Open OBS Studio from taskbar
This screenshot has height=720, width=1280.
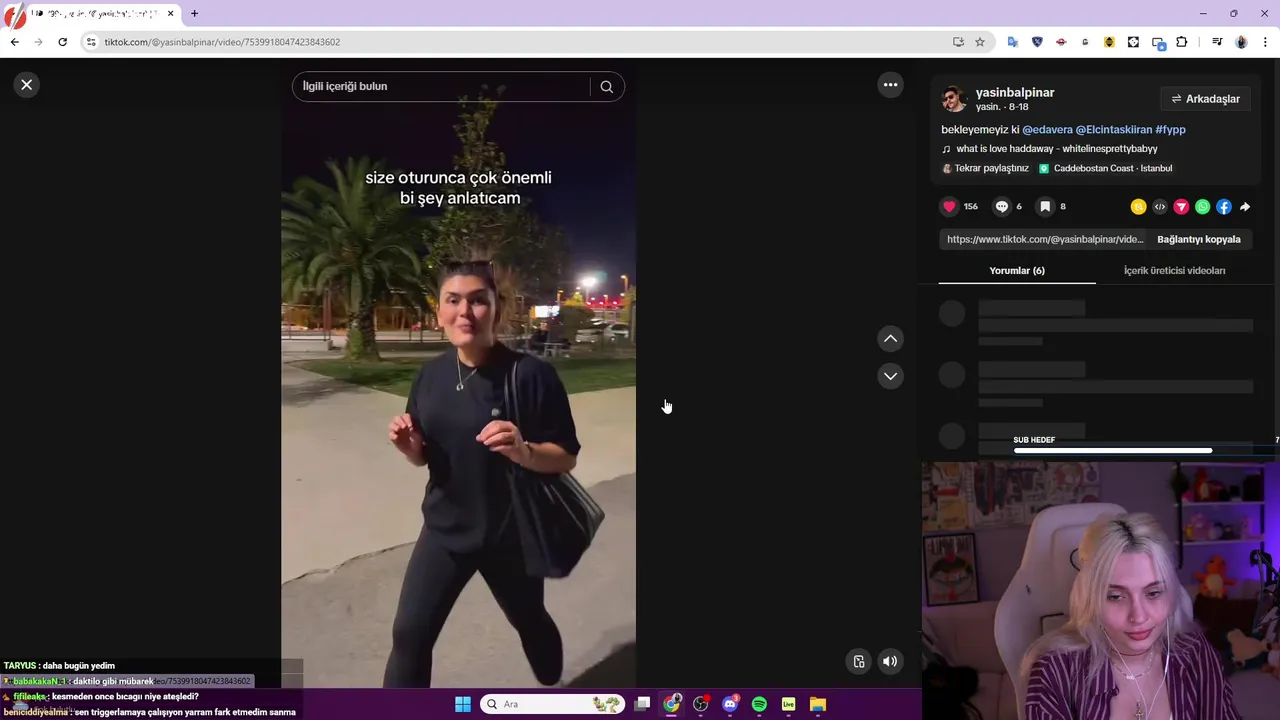(x=701, y=704)
